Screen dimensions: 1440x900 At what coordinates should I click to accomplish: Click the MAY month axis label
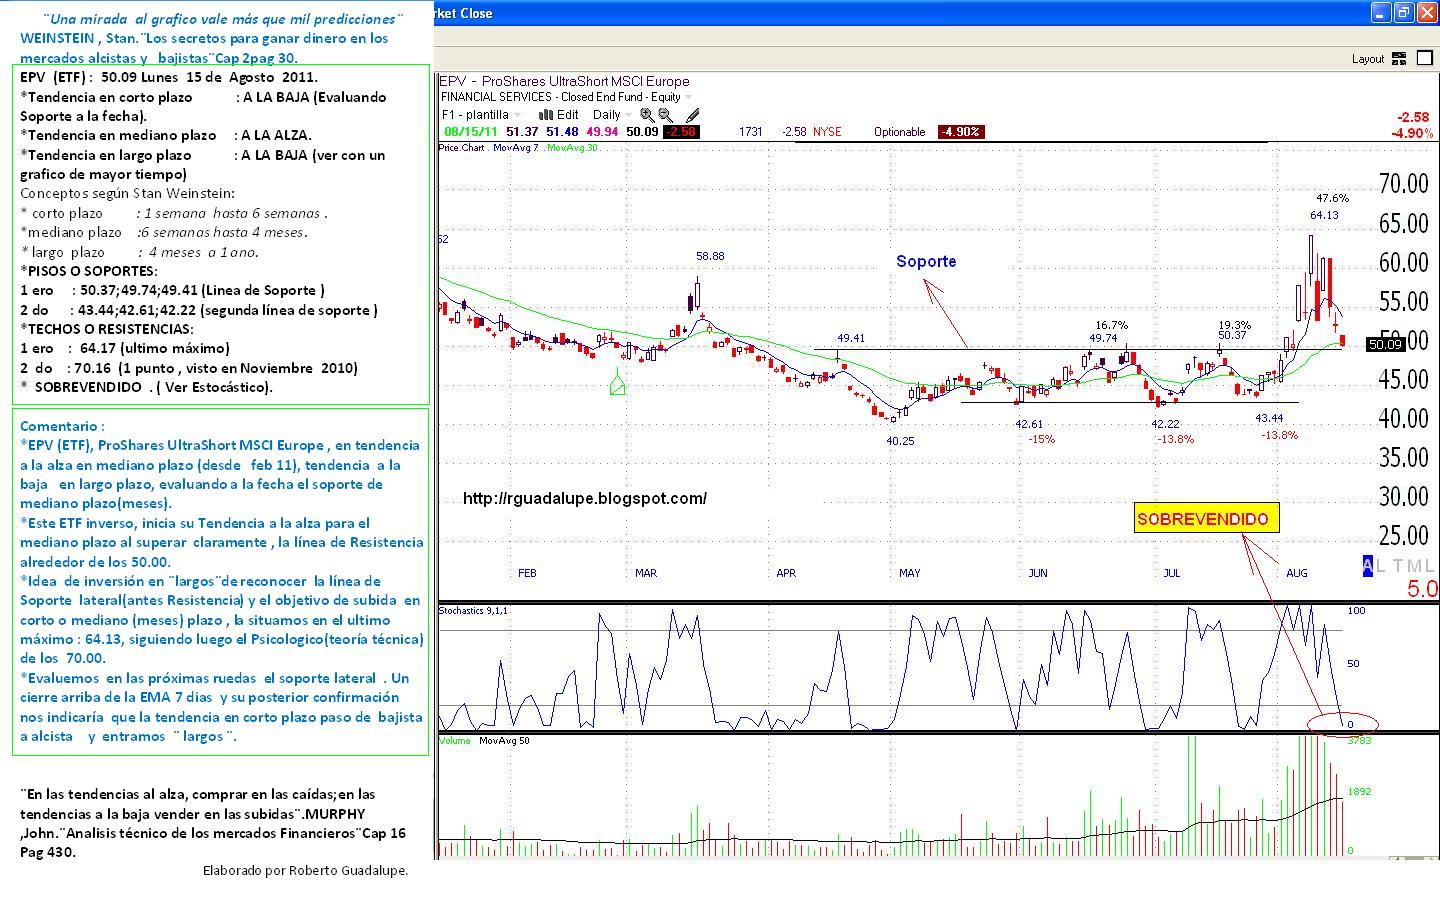point(909,573)
